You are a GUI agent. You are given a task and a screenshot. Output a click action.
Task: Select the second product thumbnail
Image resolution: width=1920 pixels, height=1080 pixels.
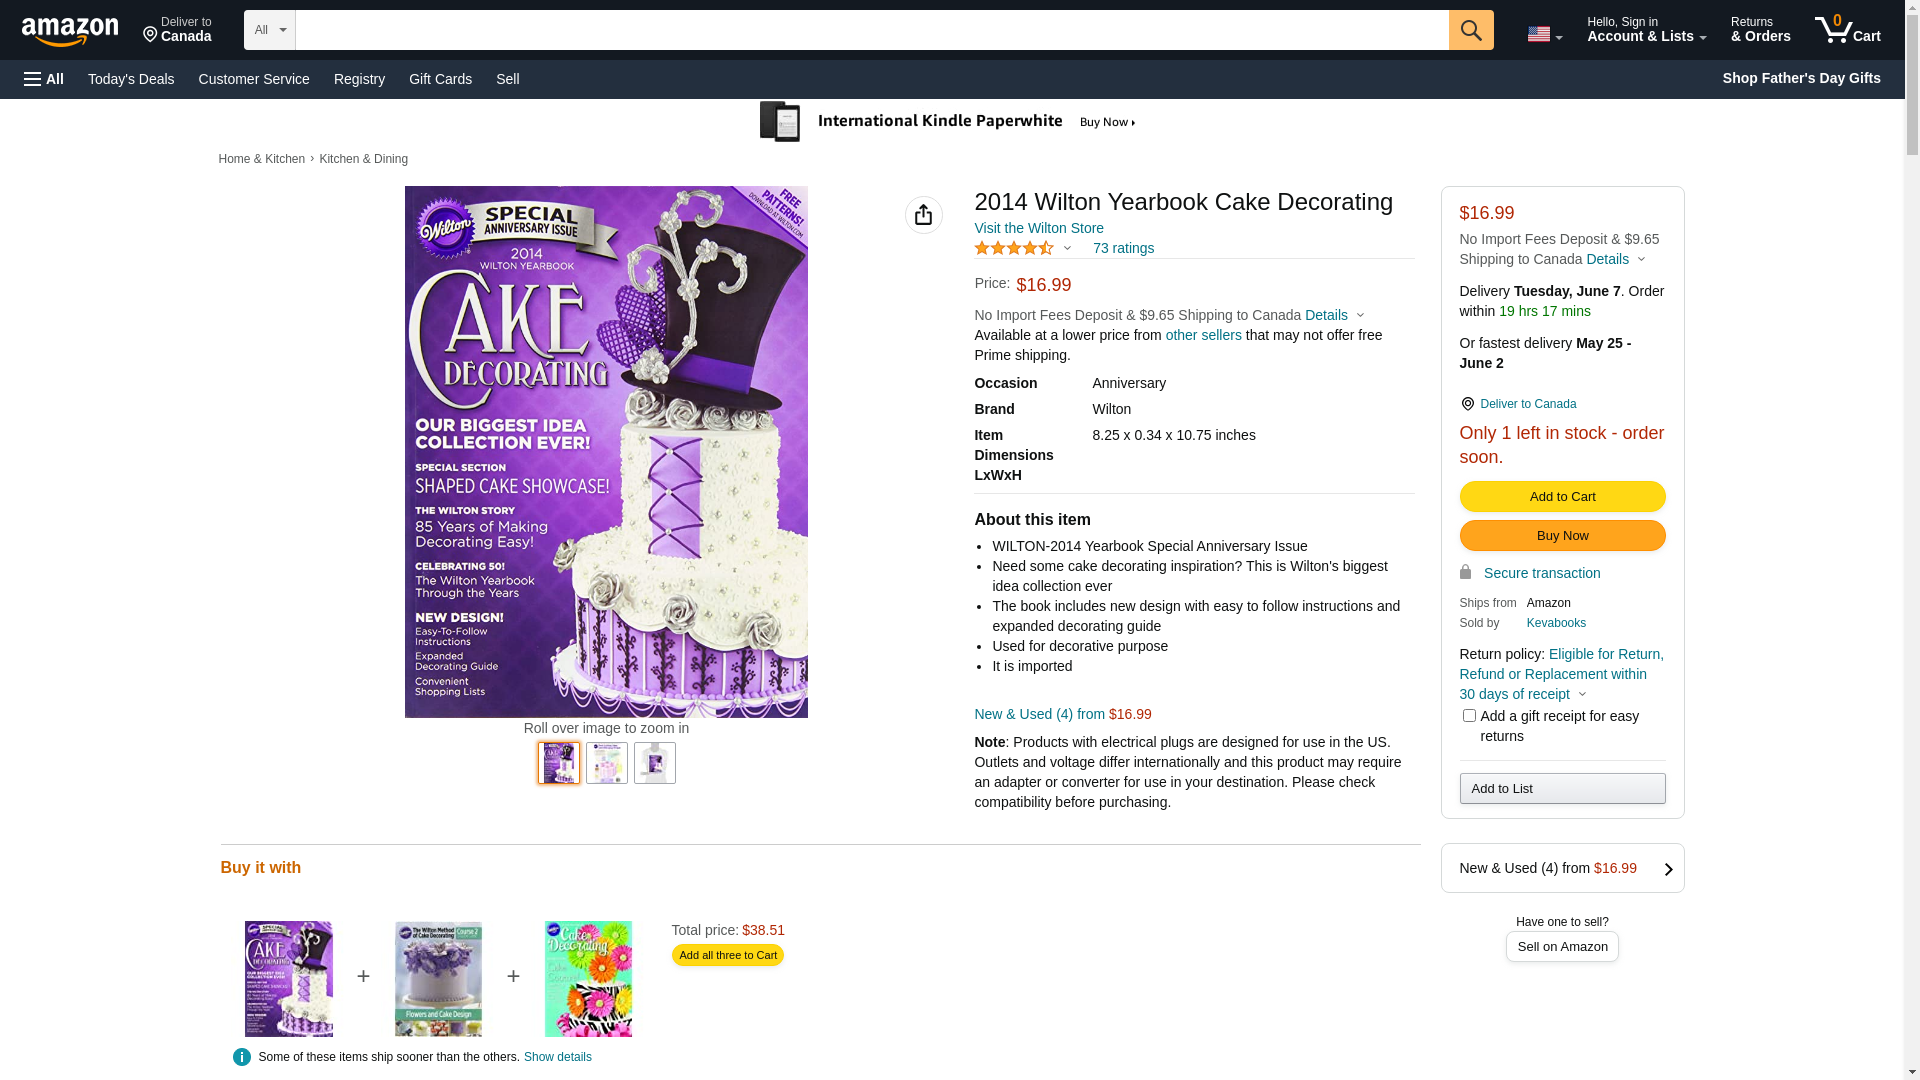pyautogui.click(x=607, y=763)
